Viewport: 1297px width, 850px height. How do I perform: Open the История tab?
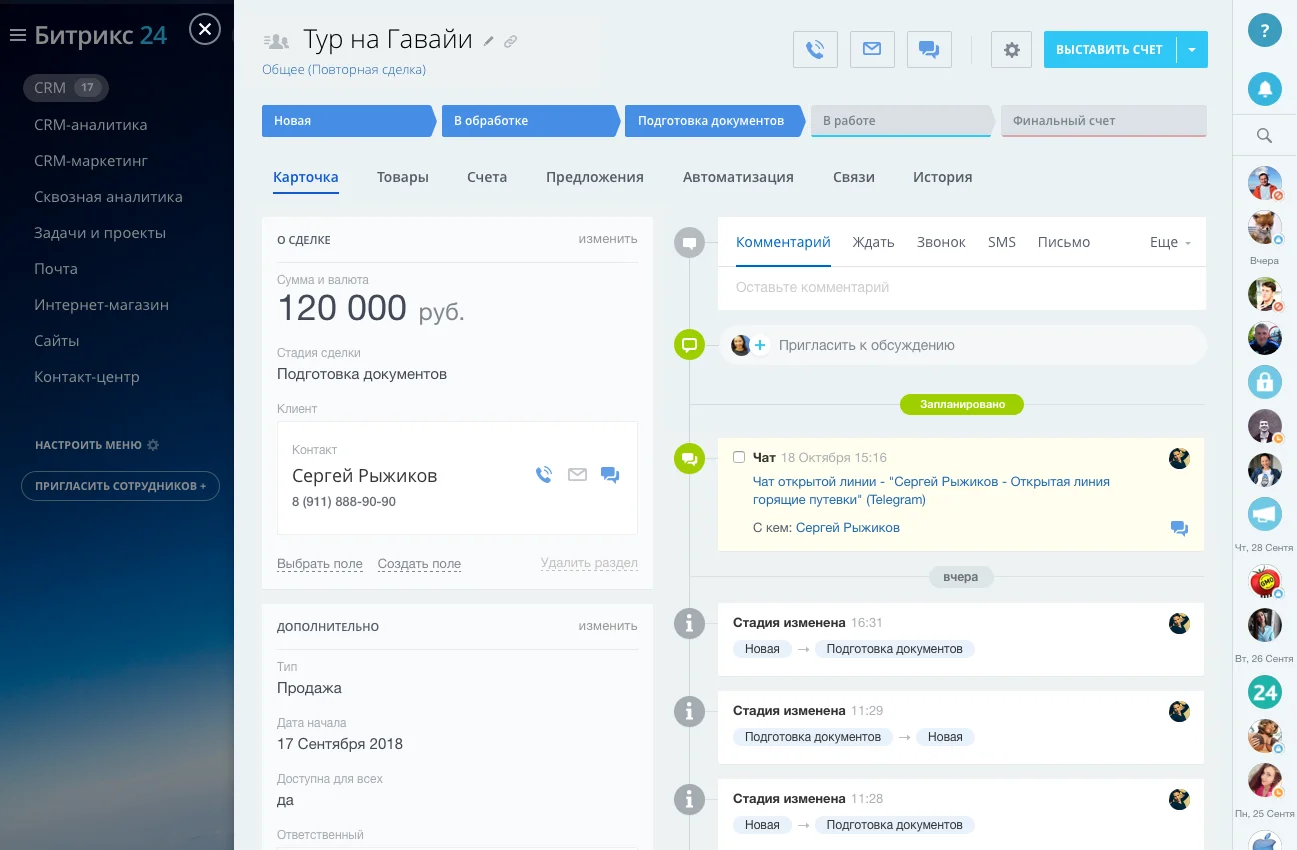(942, 177)
